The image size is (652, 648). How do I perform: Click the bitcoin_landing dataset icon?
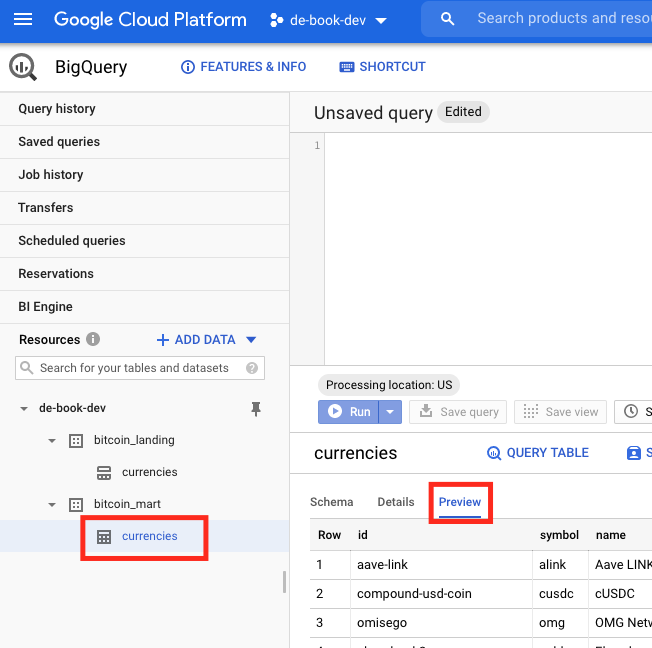76,441
